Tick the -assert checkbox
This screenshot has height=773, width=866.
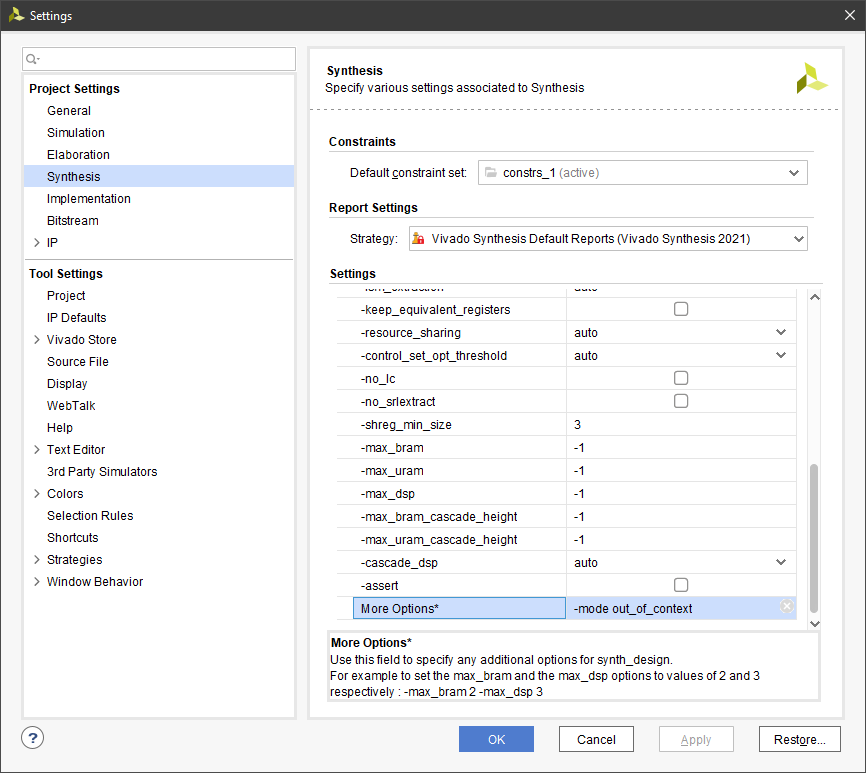pyautogui.click(x=681, y=585)
